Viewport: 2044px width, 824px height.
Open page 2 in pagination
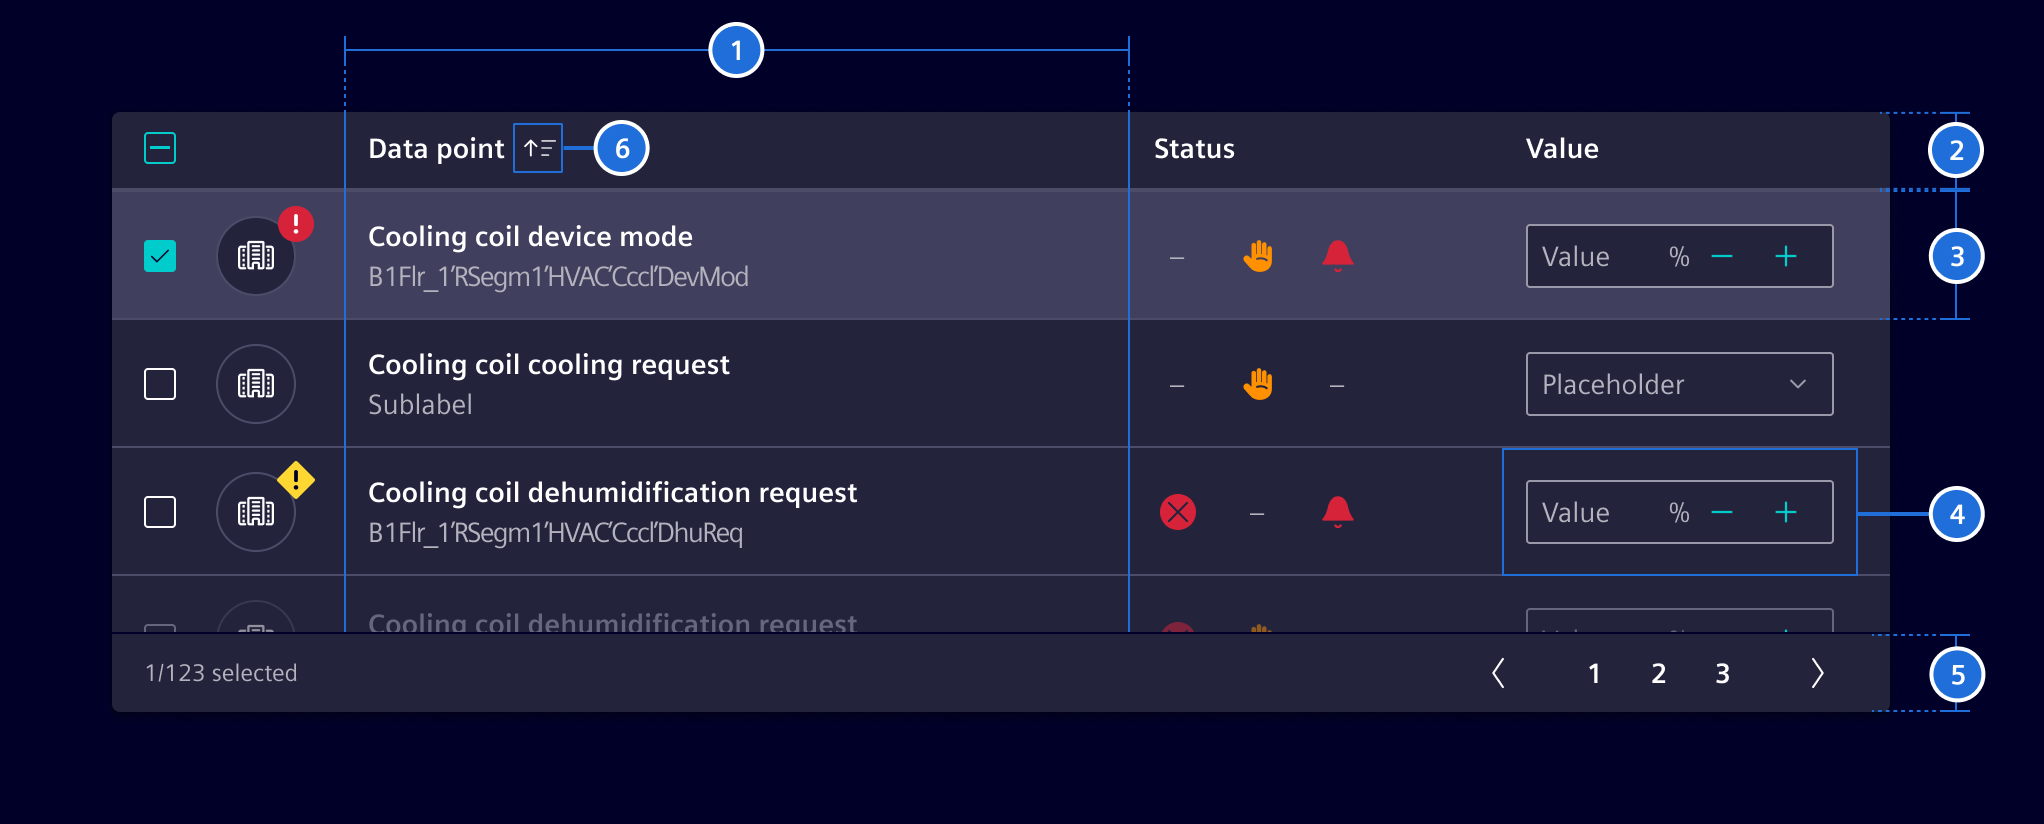coord(1658,673)
